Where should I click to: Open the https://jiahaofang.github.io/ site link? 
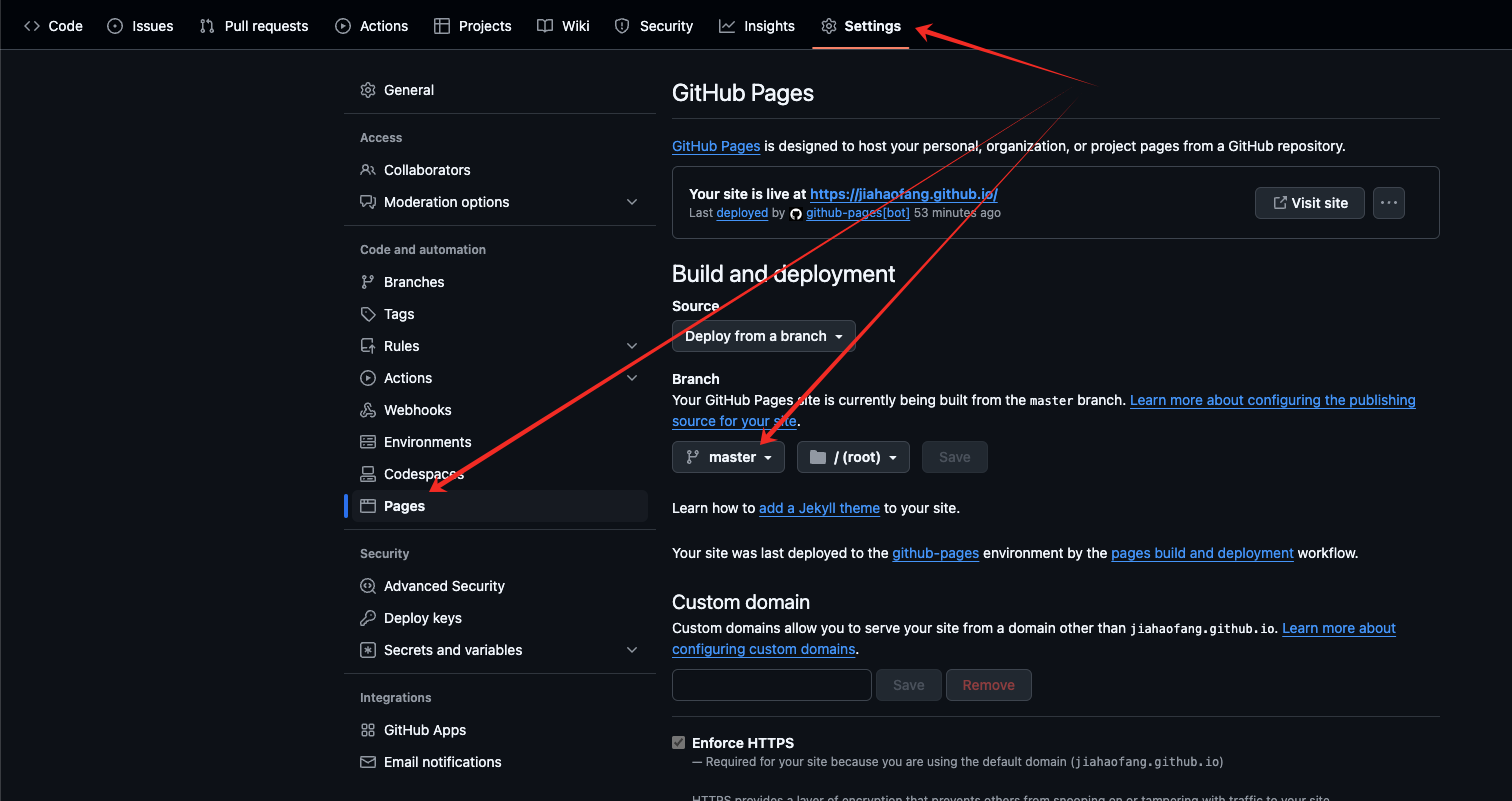pyautogui.click(x=904, y=195)
